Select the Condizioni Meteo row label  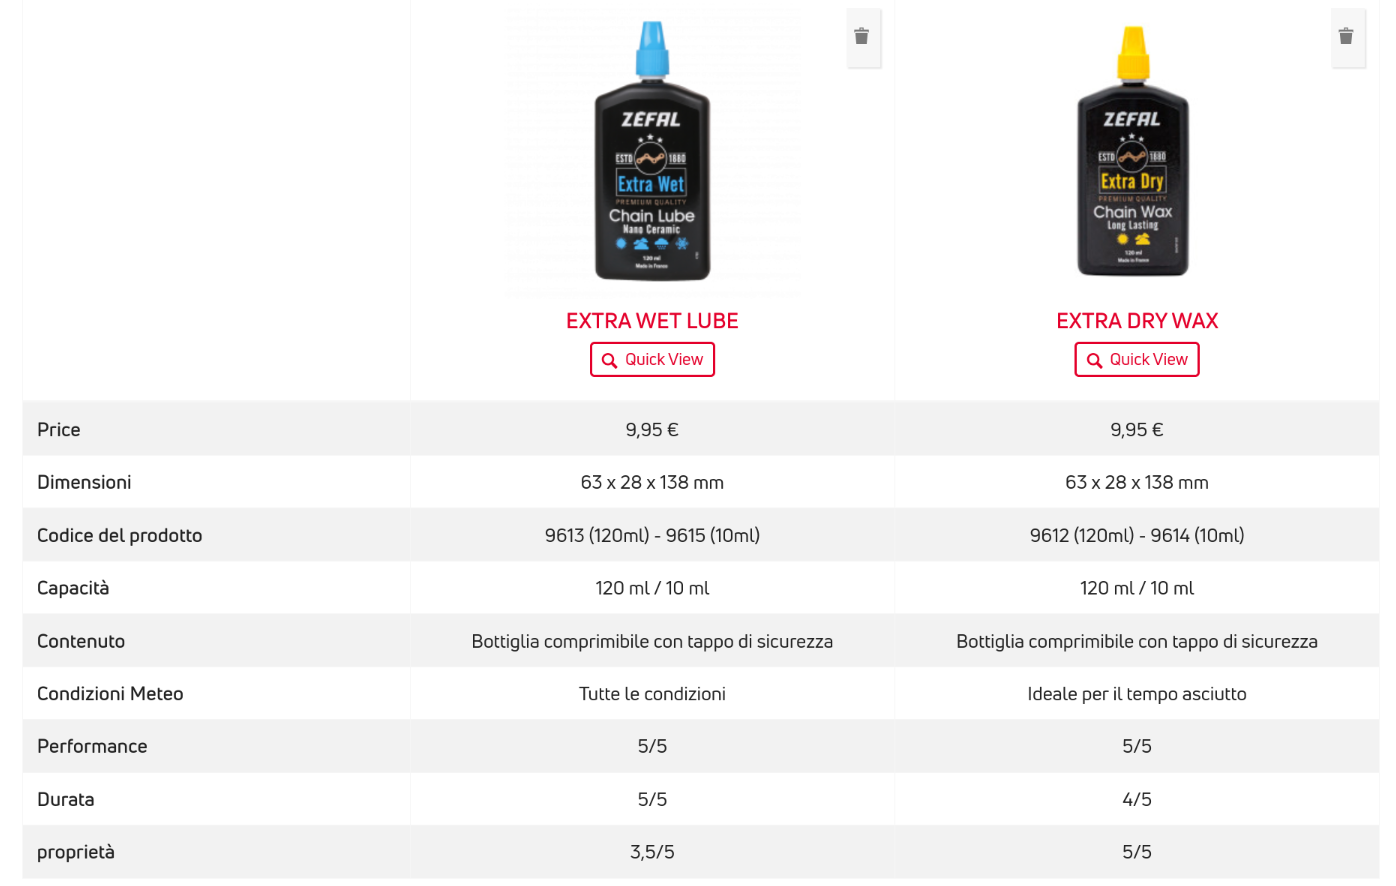click(110, 694)
